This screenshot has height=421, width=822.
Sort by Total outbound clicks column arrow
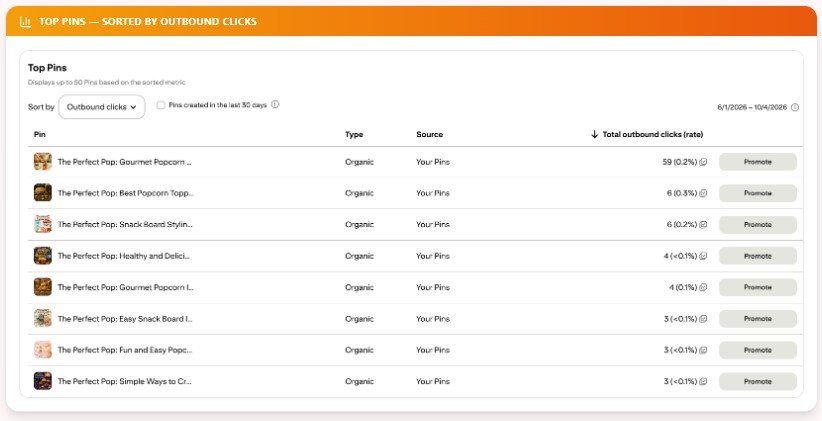[x=594, y=134]
